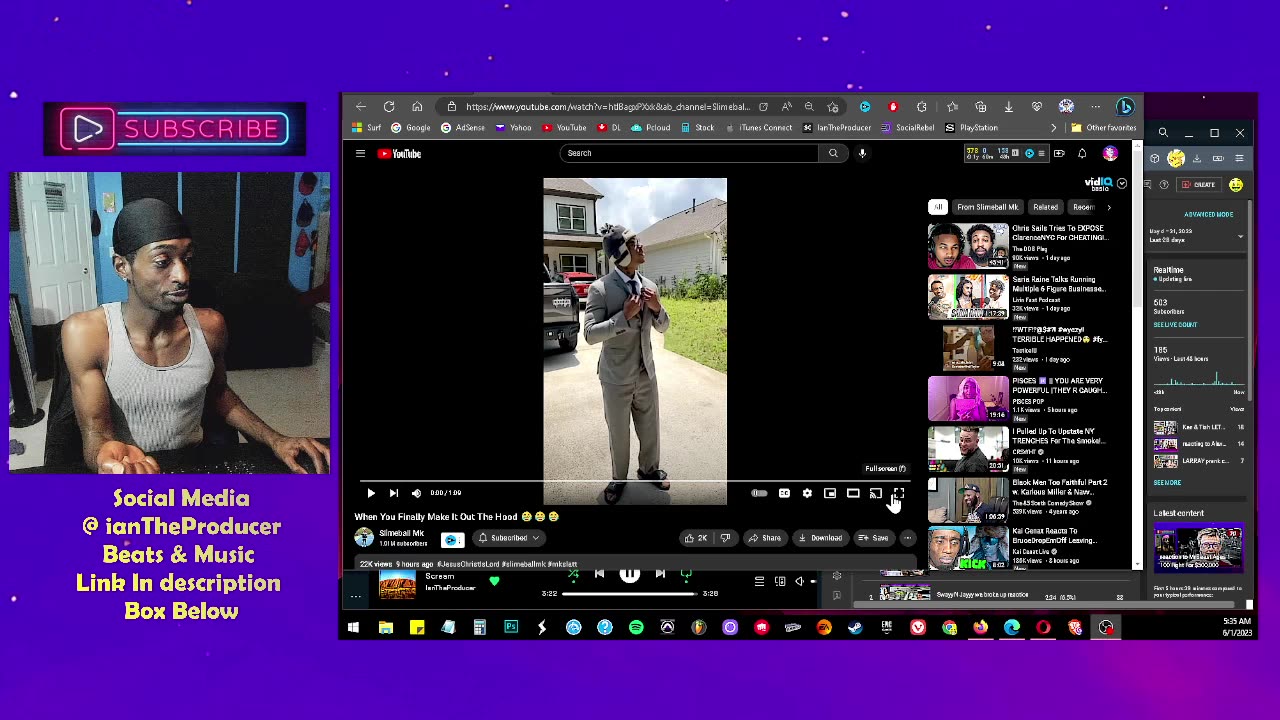Open Photoshop from the taskbar
1280x720 pixels.
click(511, 628)
